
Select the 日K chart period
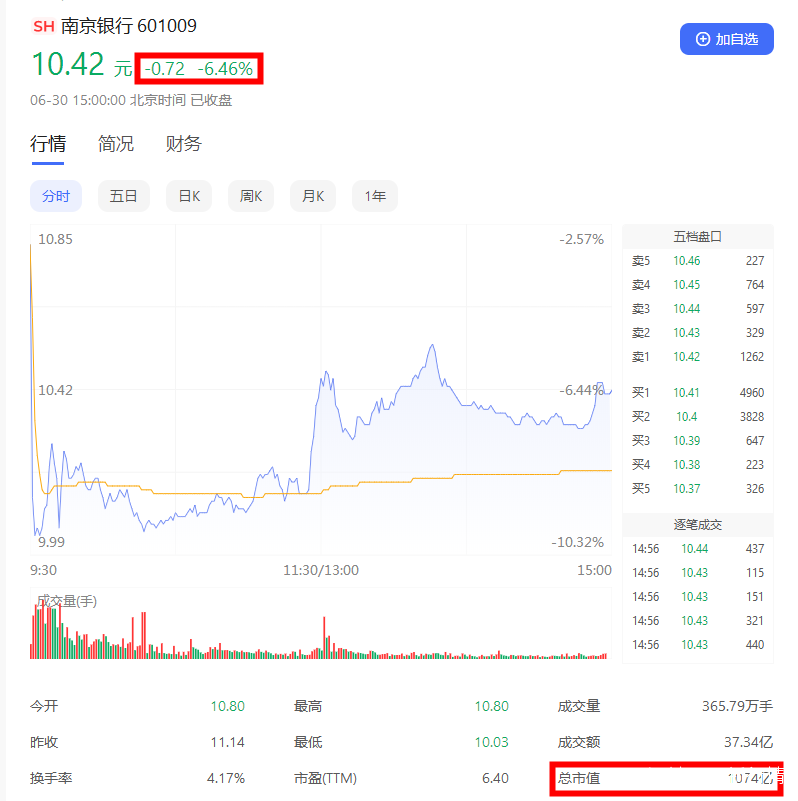[x=189, y=196]
